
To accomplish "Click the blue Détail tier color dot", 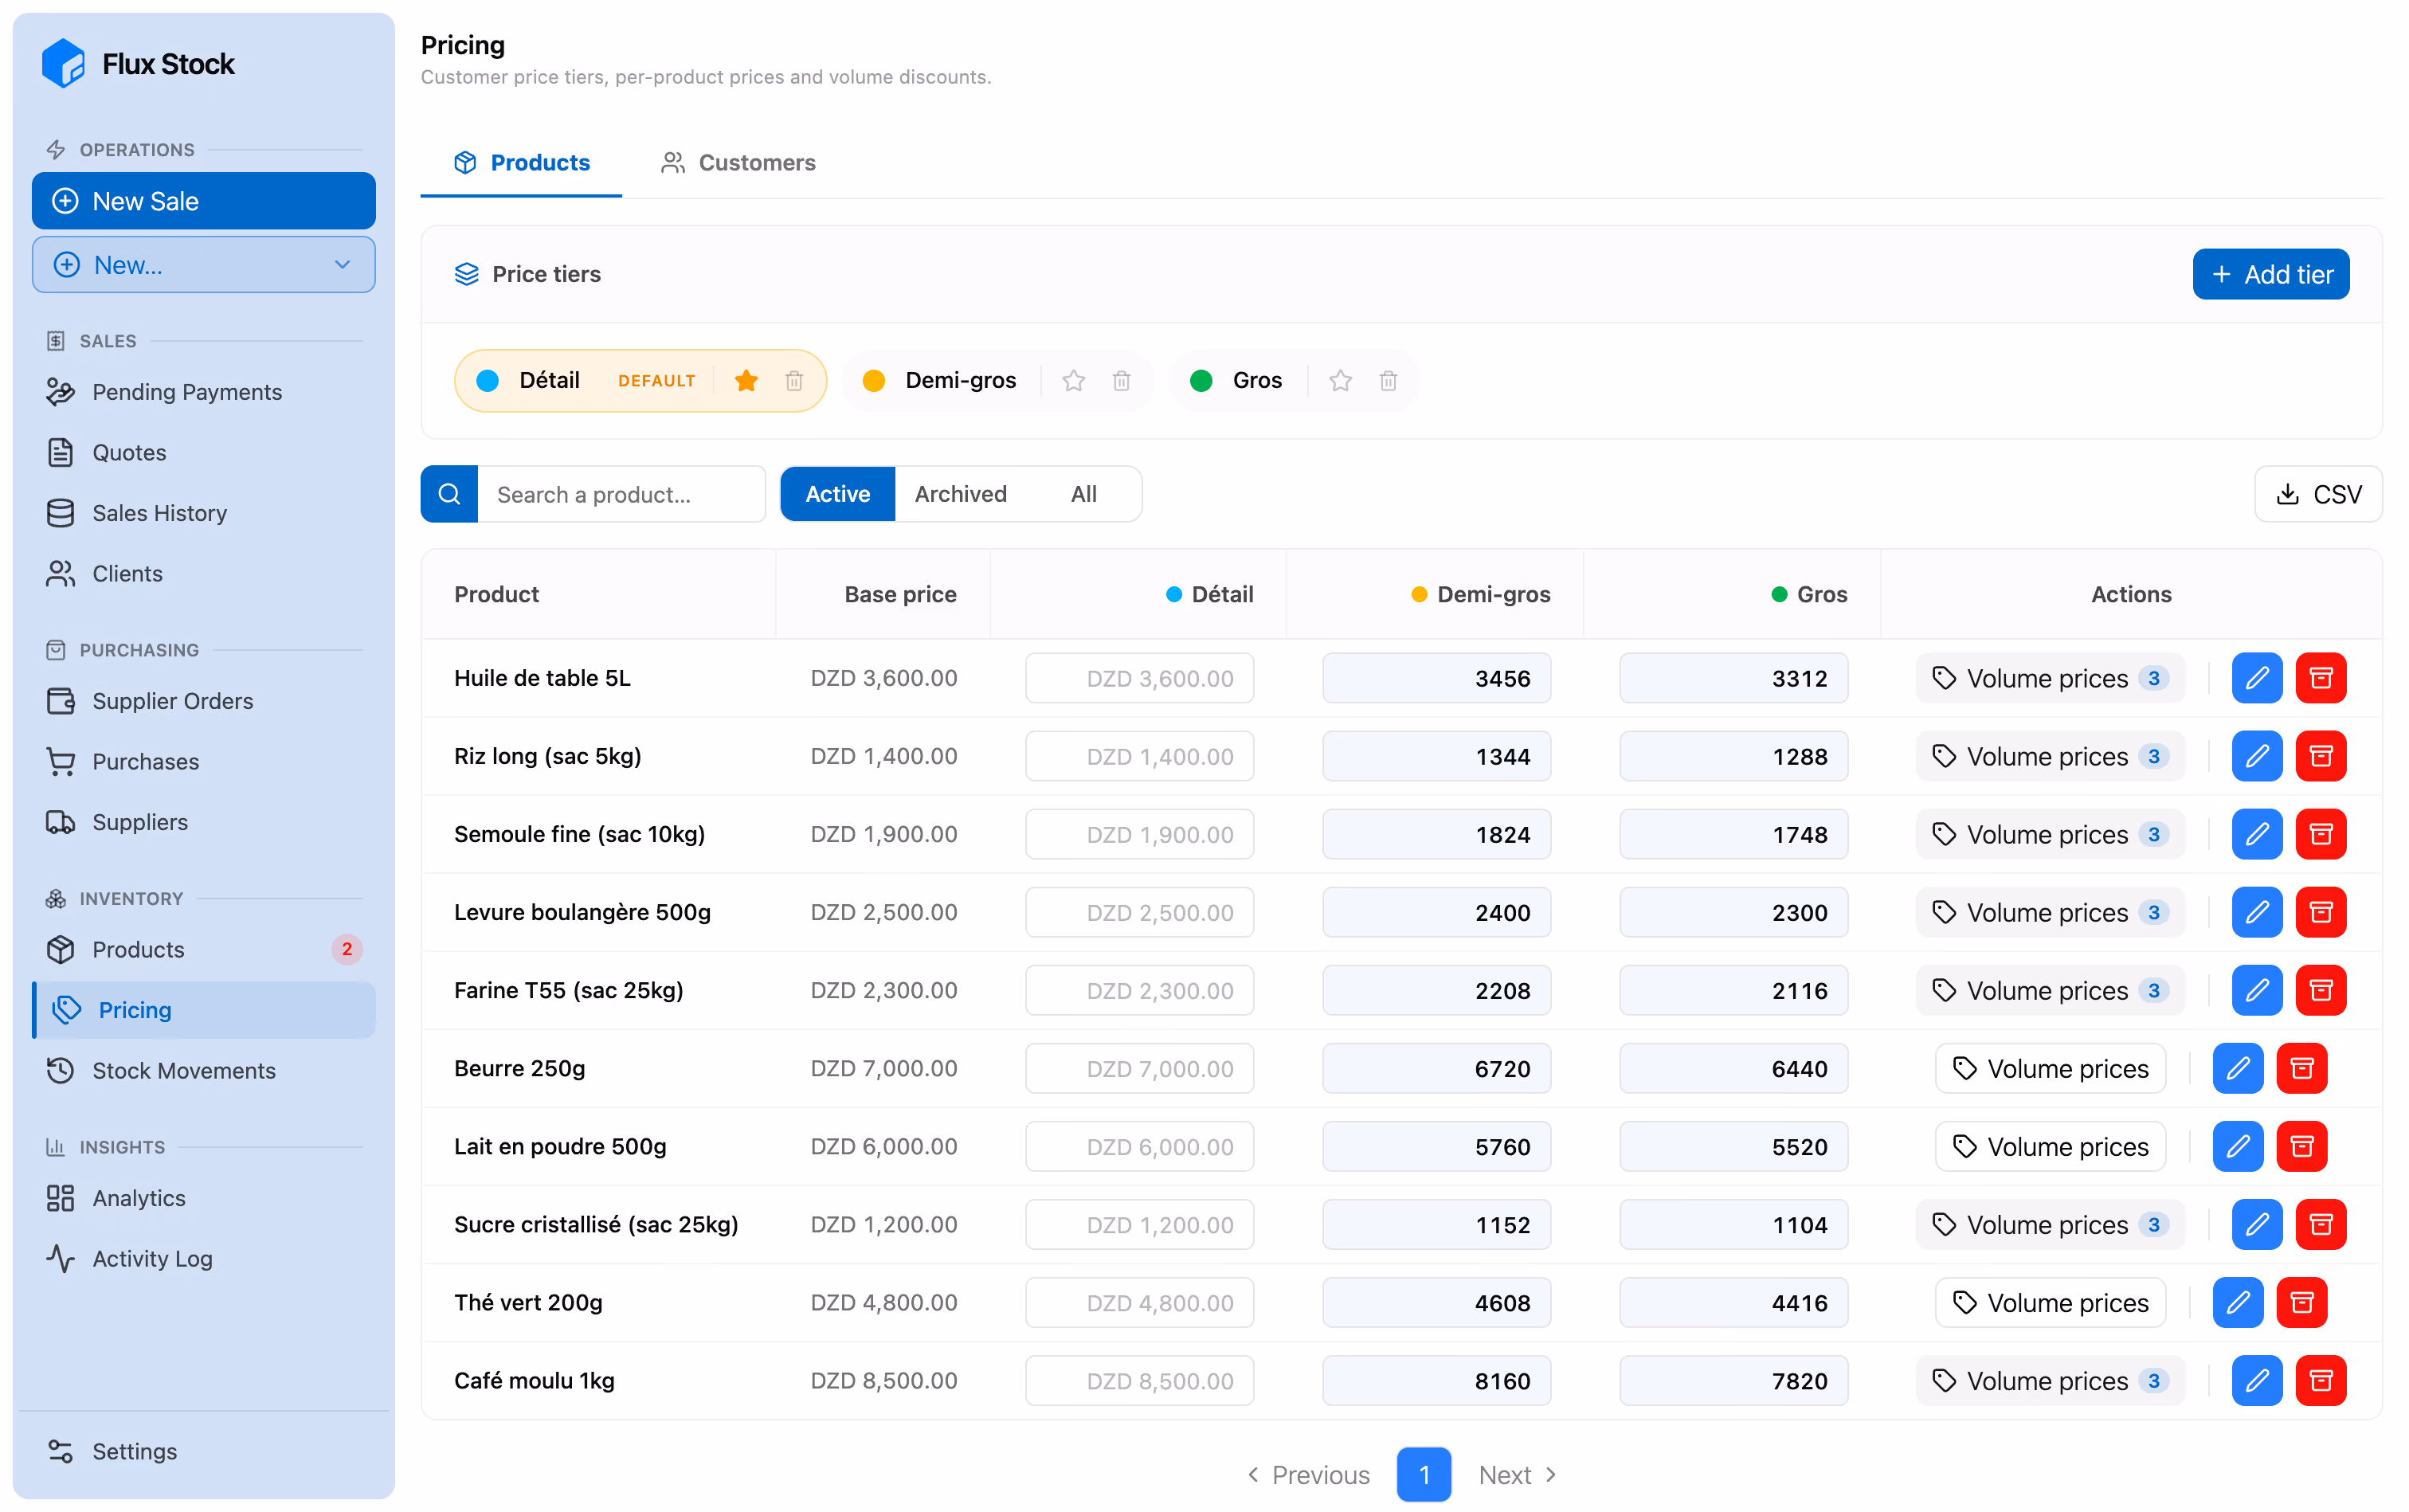I will click(488, 381).
